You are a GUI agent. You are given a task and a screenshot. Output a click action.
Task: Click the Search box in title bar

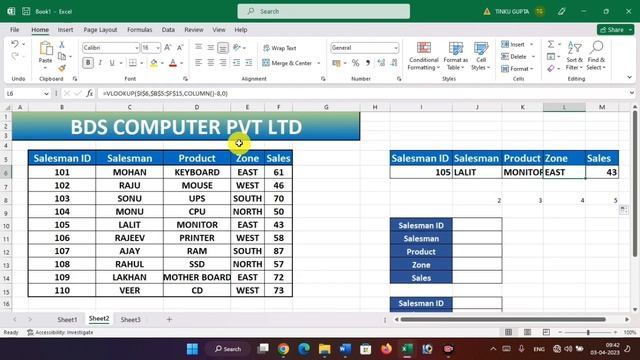coord(324,11)
